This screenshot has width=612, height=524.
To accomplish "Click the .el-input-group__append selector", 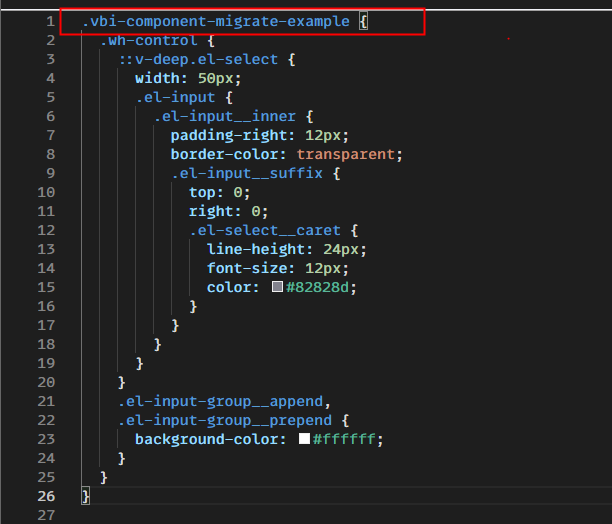I will [x=221, y=401].
